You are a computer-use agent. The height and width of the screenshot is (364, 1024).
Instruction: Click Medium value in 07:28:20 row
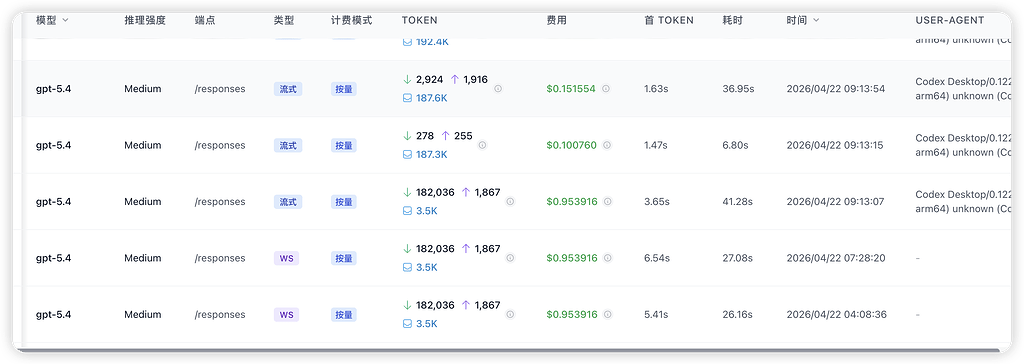click(x=143, y=258)
